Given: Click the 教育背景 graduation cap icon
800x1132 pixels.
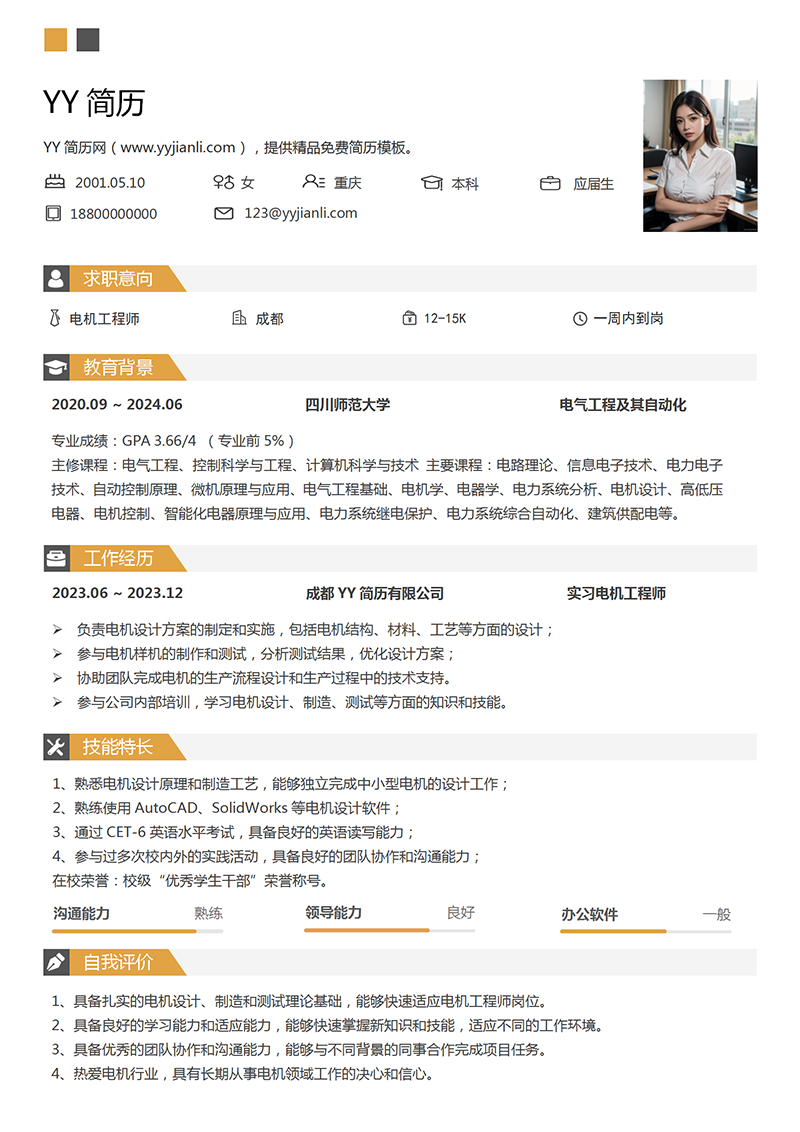Looking at the screenshot, I should pos(56,367).
